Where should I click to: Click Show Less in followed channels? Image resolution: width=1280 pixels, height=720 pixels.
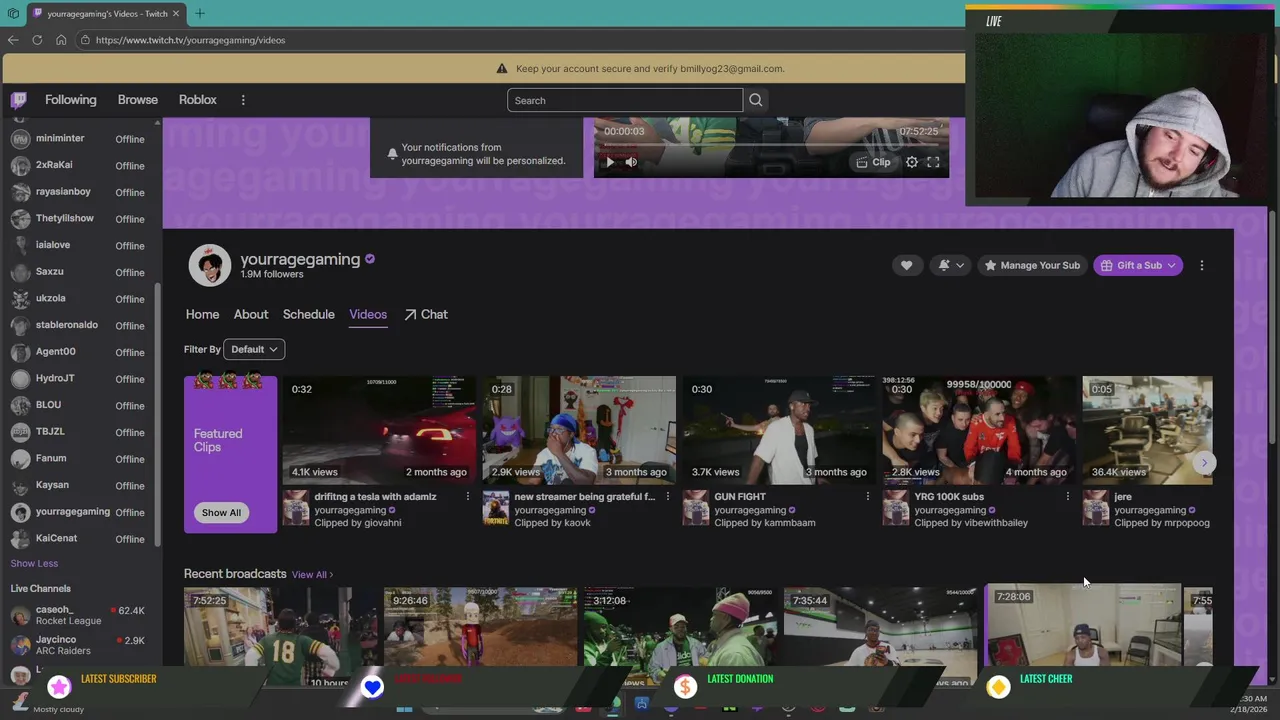coord(34,563)
